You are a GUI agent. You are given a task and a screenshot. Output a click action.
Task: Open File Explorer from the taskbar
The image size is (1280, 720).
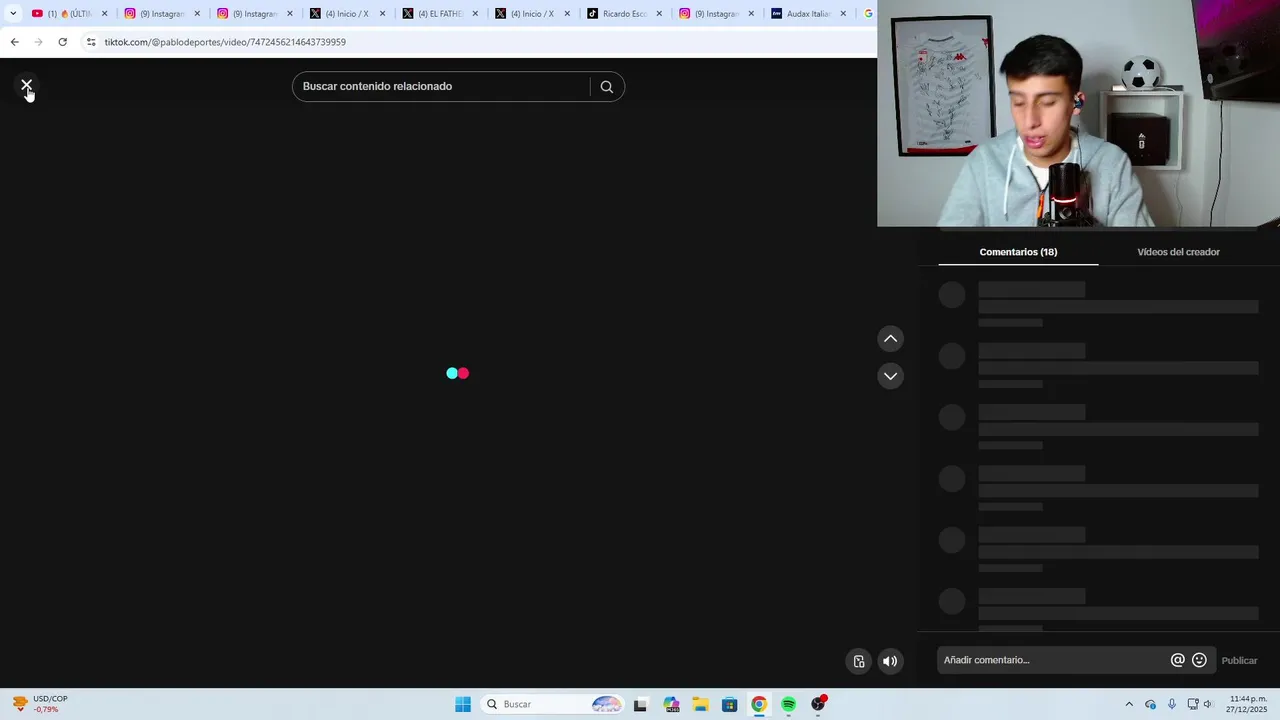click(x=700, y=704)
